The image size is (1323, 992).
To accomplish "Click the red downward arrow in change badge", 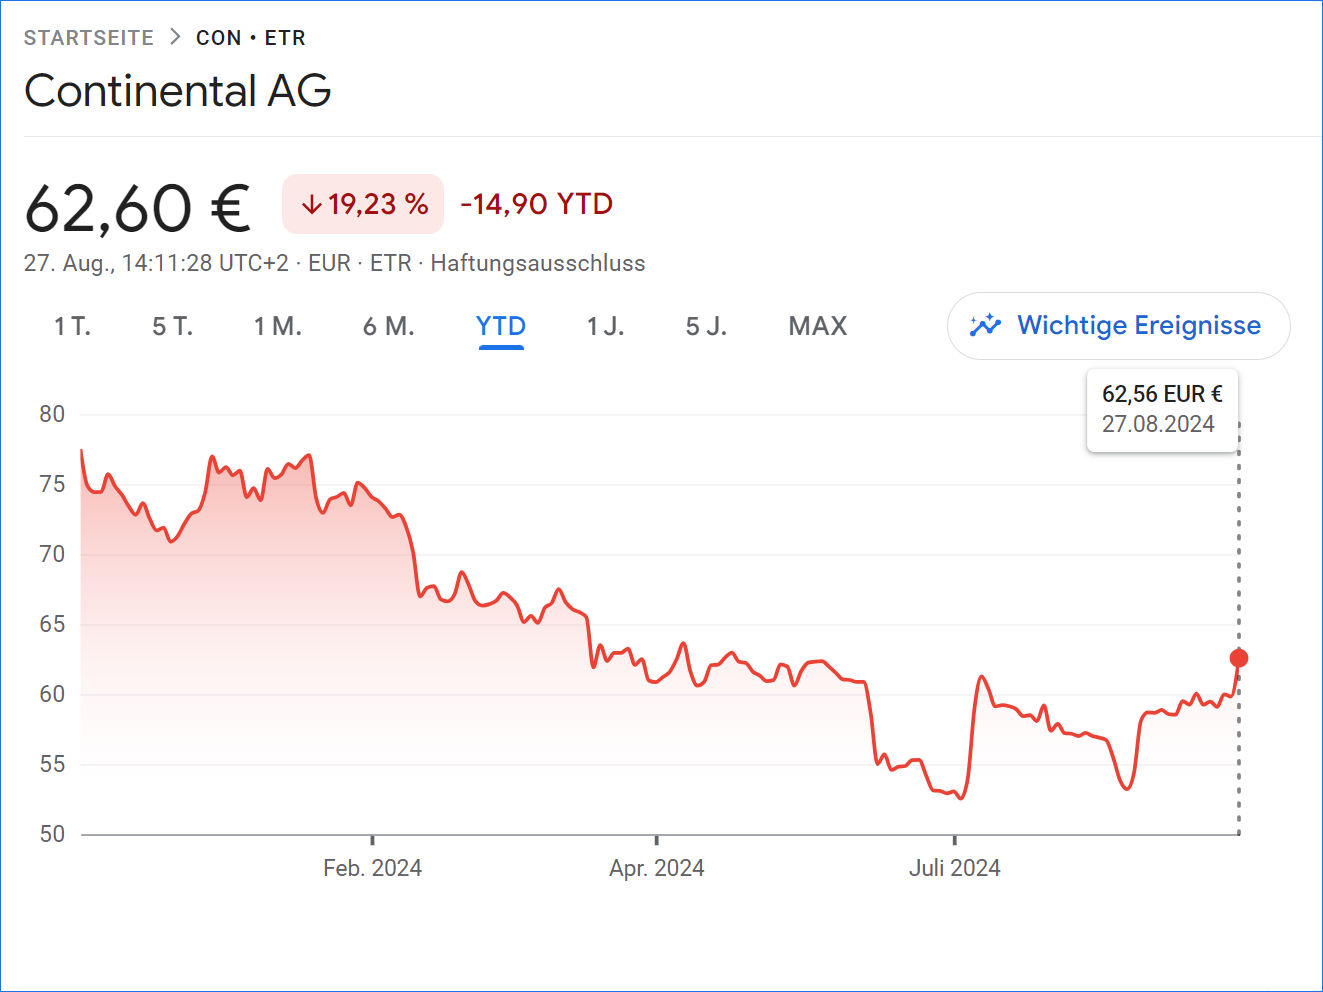I will pos(312,203).
